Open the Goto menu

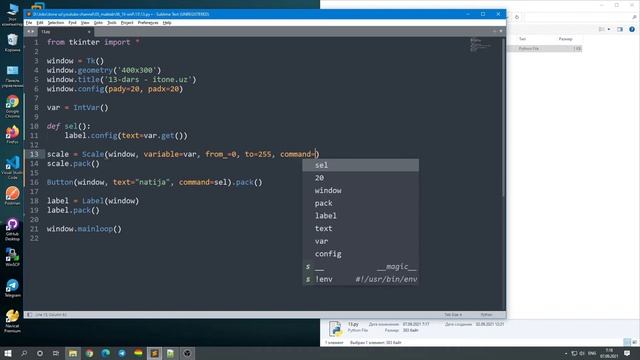pyautogui.click(x=98, y=23)
